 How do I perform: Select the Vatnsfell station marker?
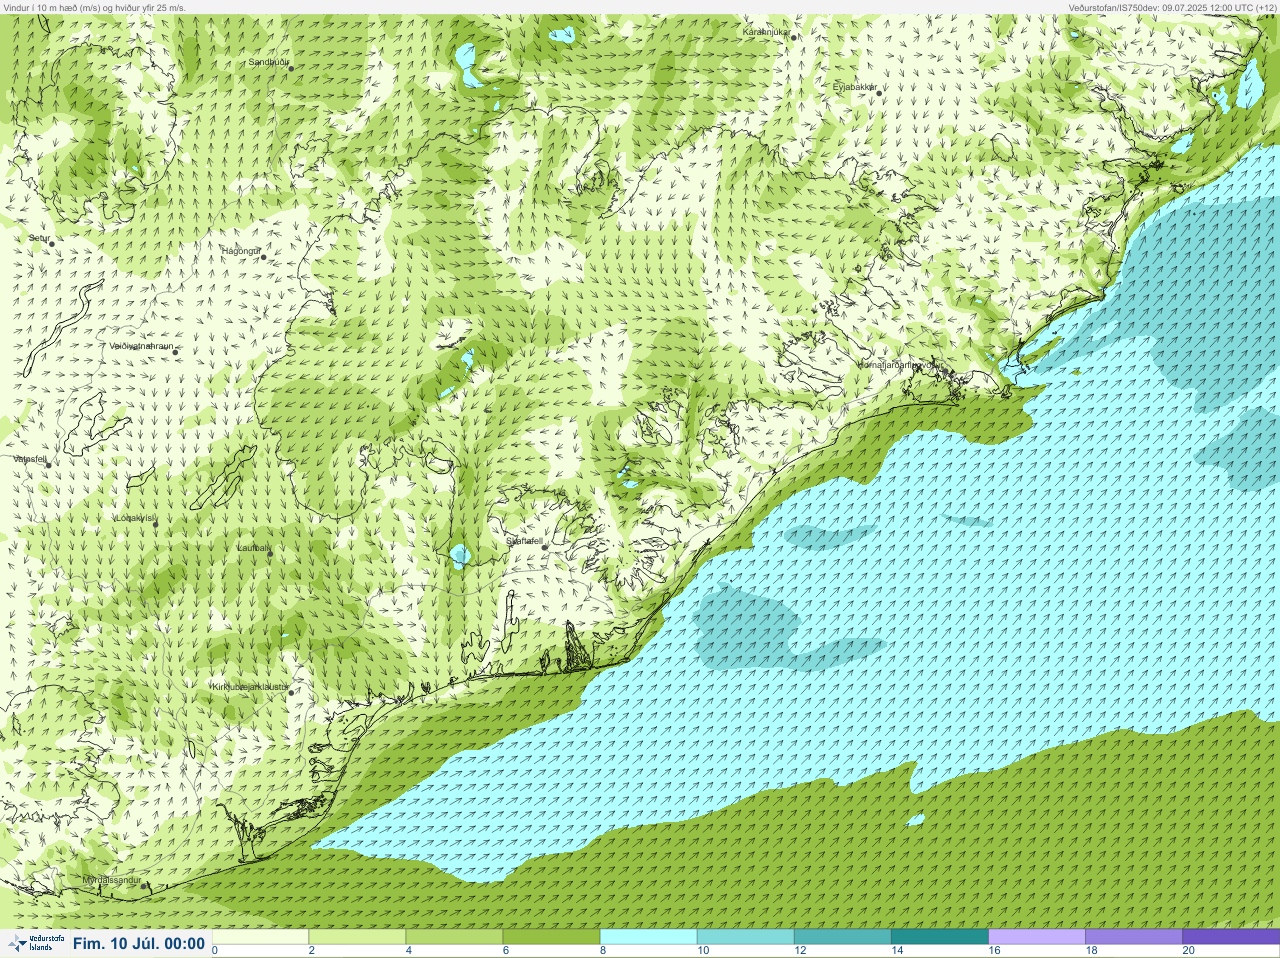pyautogui.click(x=47, y=464)
